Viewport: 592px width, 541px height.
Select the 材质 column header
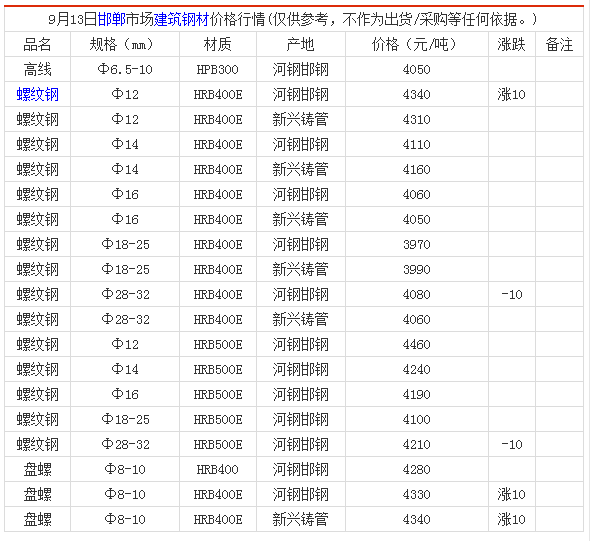click(218, 45)
